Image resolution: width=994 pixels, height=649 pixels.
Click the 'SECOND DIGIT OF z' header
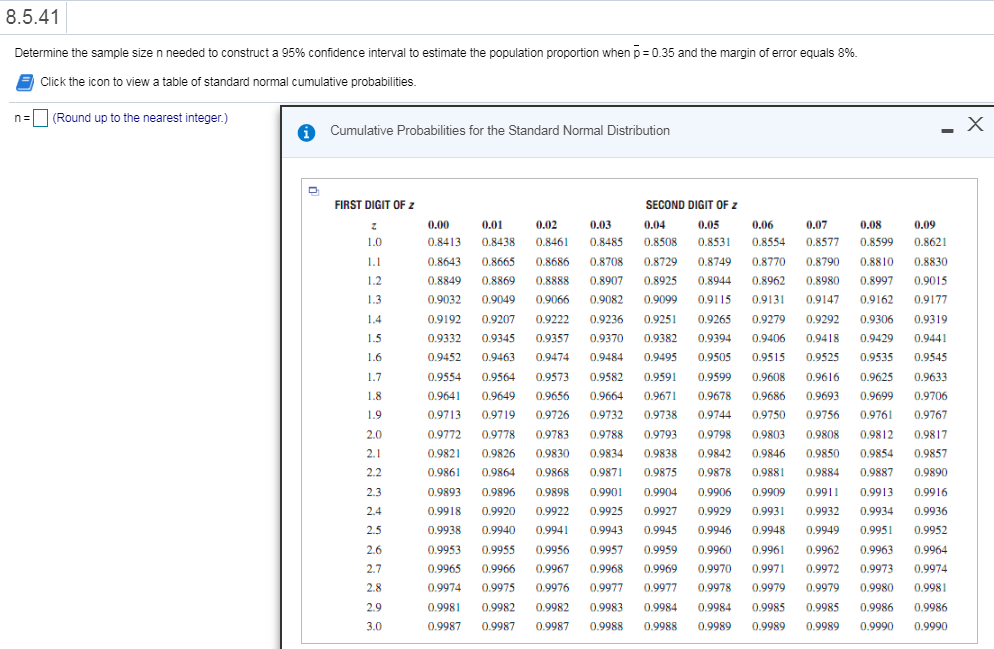click(x=691, y=205)
